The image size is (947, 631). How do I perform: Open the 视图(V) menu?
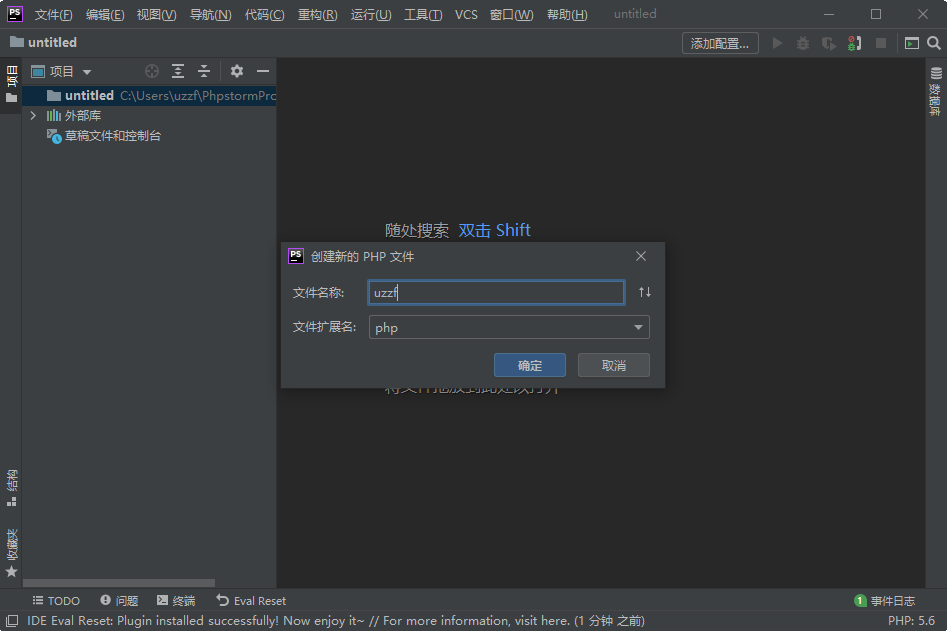(156, 14)
